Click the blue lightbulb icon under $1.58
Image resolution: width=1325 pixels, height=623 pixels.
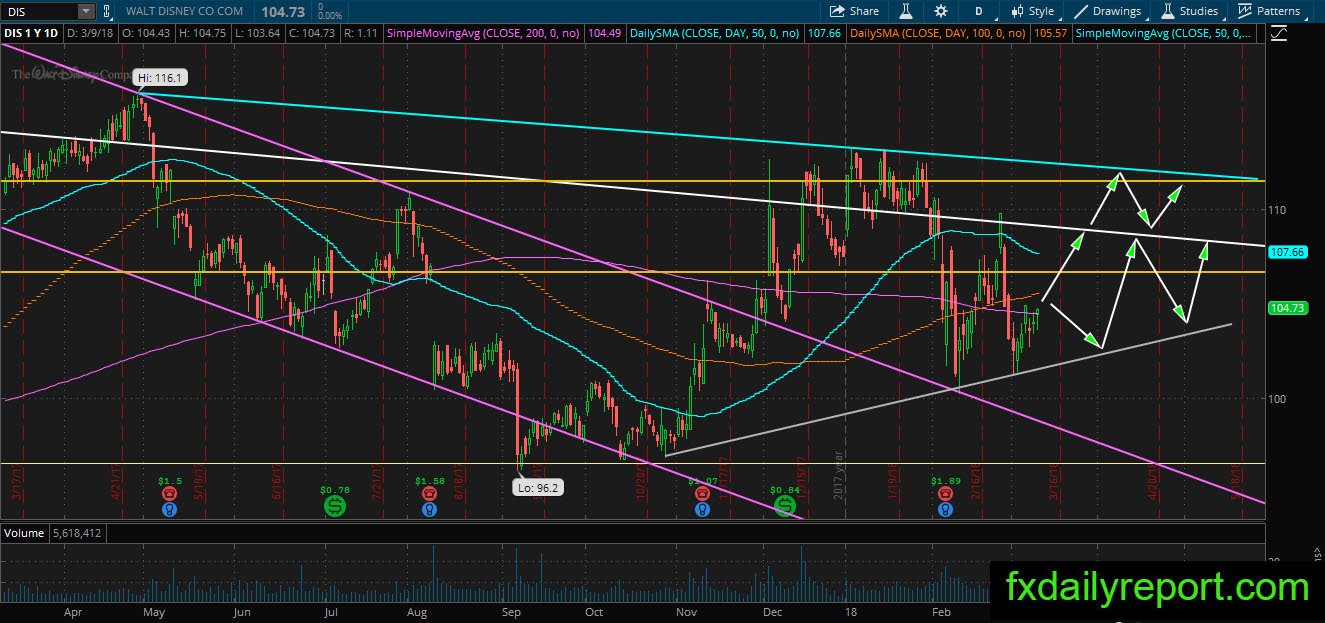429,509
